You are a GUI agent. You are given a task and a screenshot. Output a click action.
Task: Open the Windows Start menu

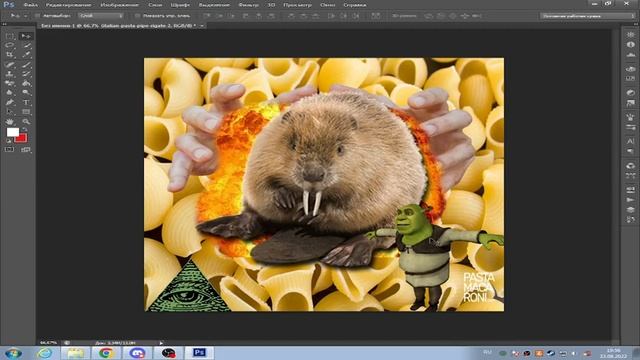[x=13, y=353]
